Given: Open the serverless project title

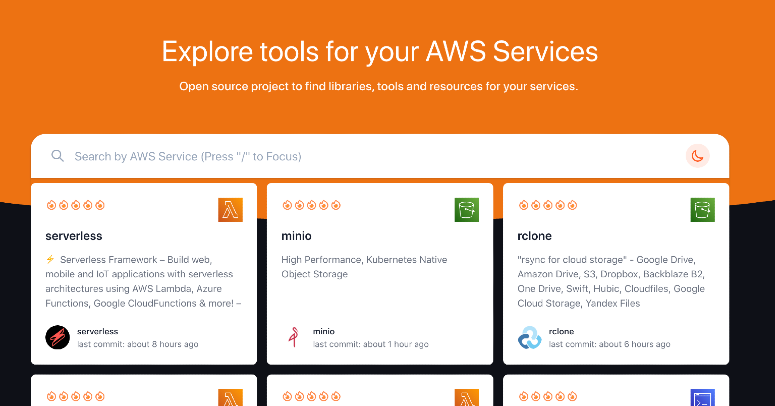Looking at the screenshot, I should point(74,236).
